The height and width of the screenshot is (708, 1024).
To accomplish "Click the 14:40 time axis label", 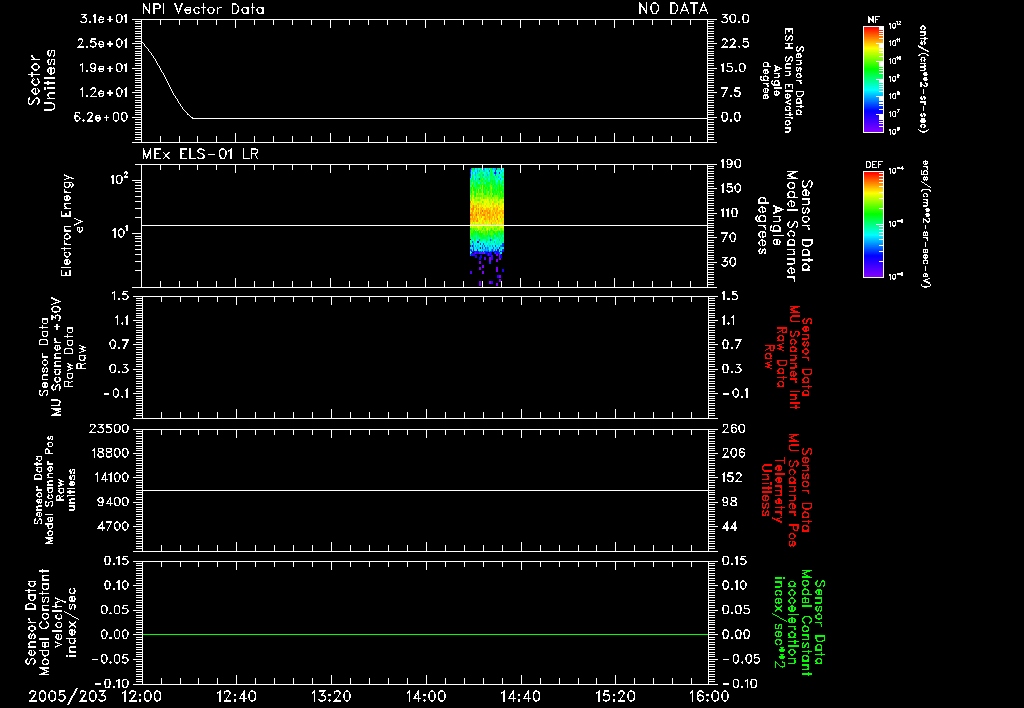I will click(520, 696).
